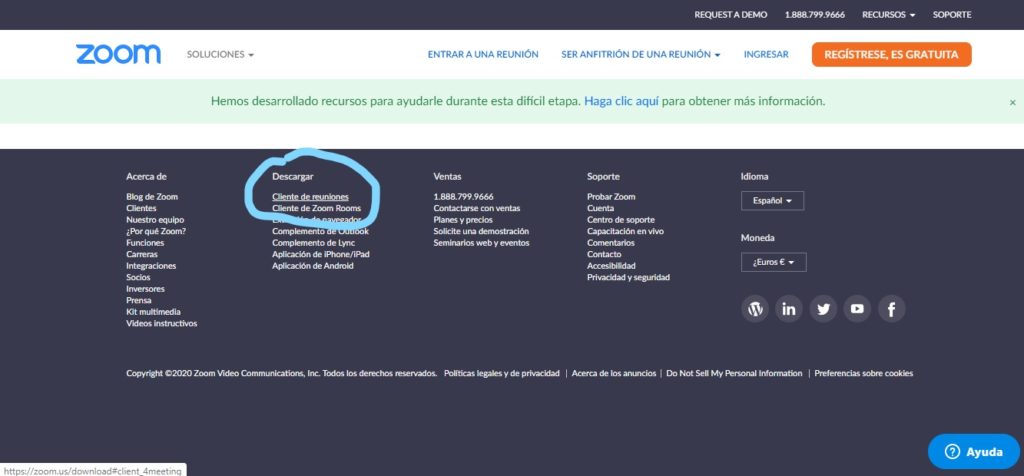Open the Recursos dropdown
1024x476 pixels.
pos(888,14)
